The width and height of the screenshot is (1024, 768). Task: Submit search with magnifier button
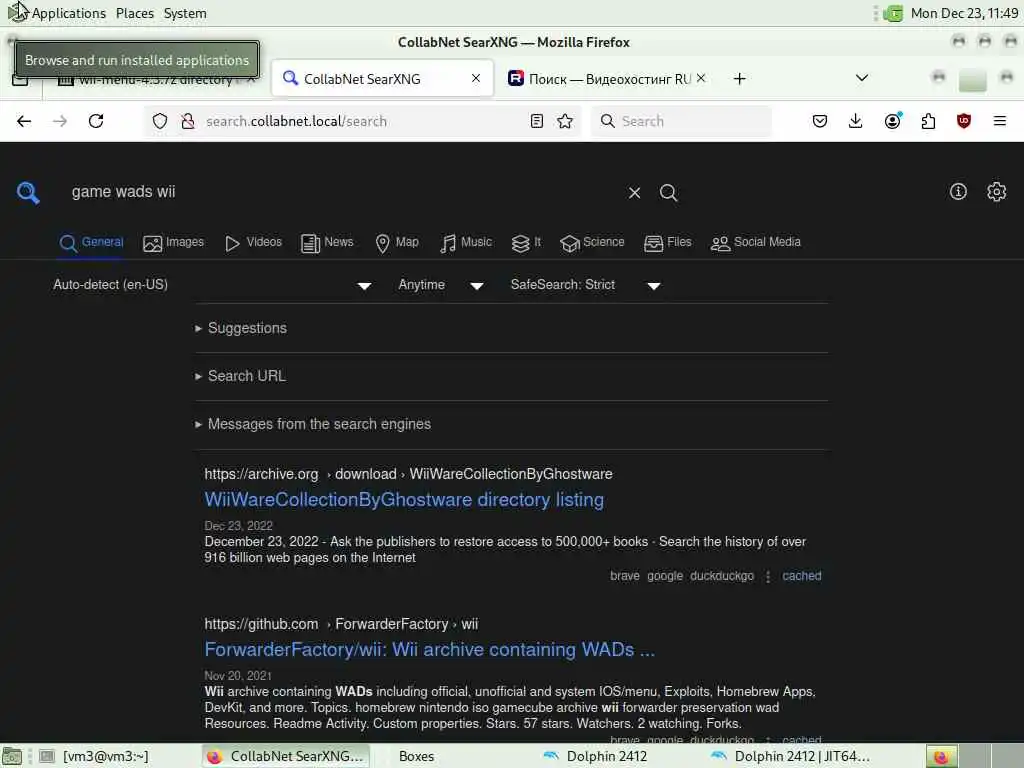tap(668, 193)
